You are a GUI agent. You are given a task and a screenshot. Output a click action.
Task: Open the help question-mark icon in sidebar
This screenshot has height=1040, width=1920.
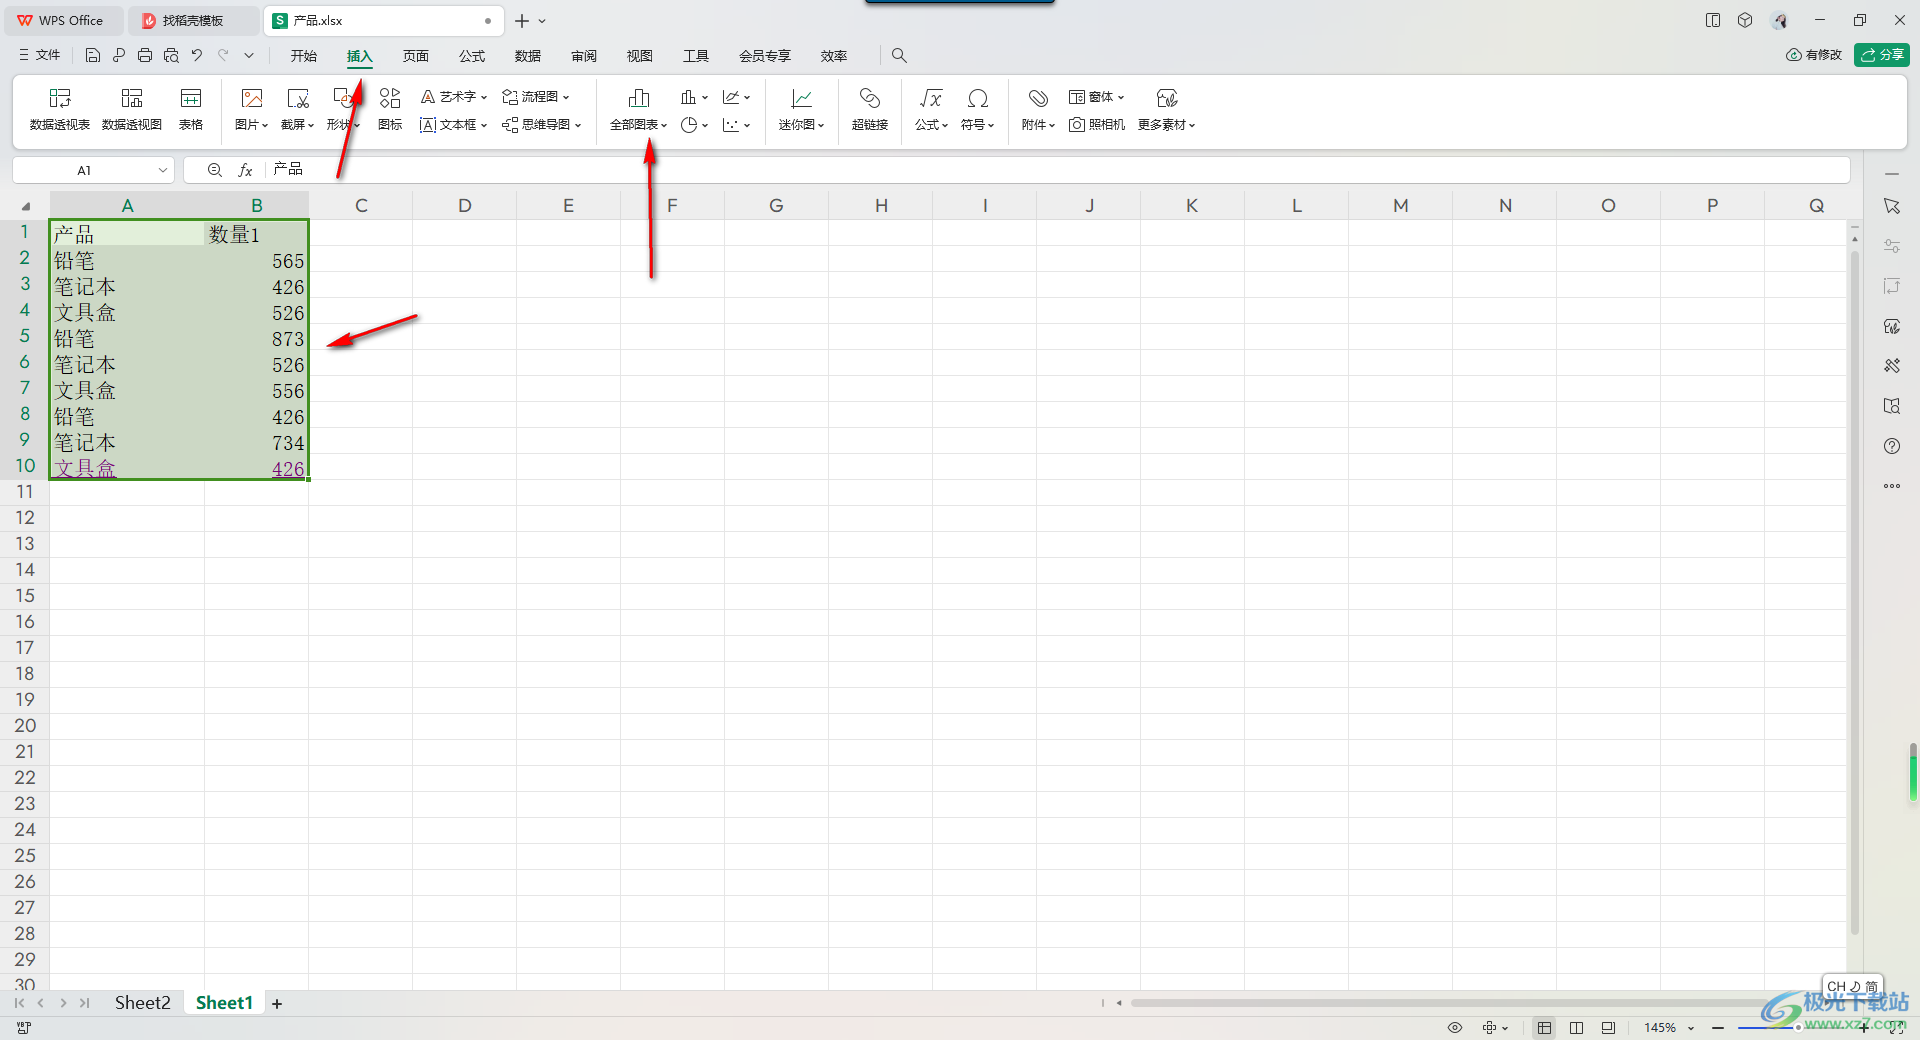(x=1892, y=446)
